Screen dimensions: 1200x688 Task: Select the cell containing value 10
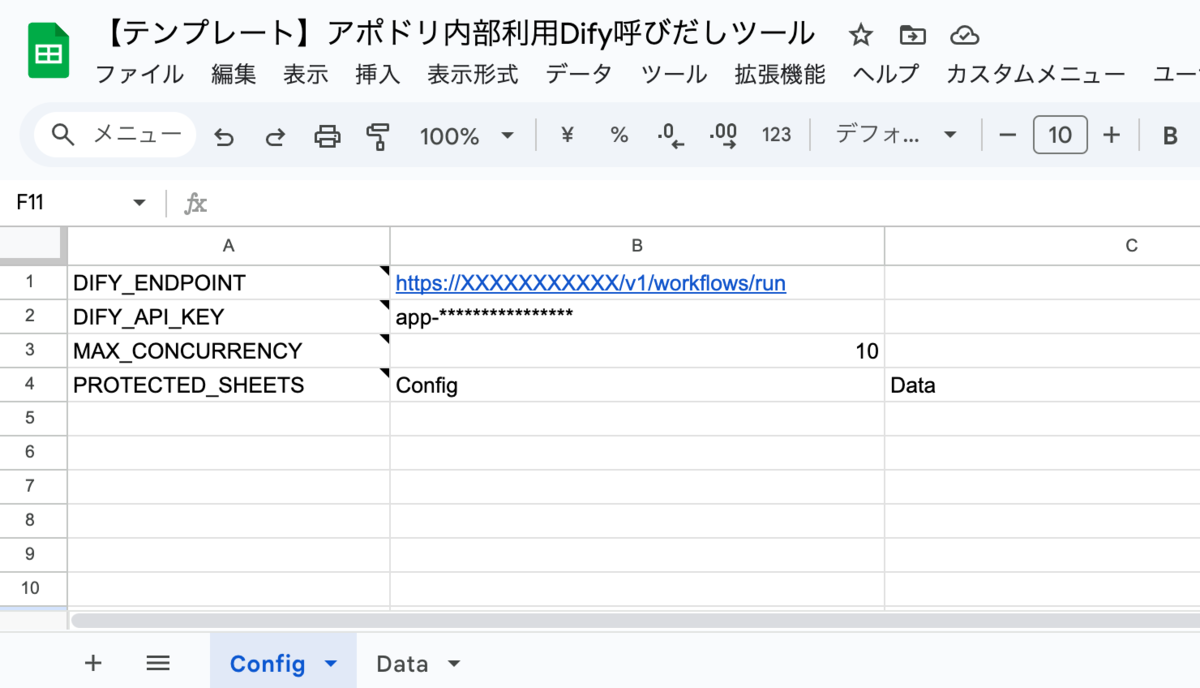point(637,351)
